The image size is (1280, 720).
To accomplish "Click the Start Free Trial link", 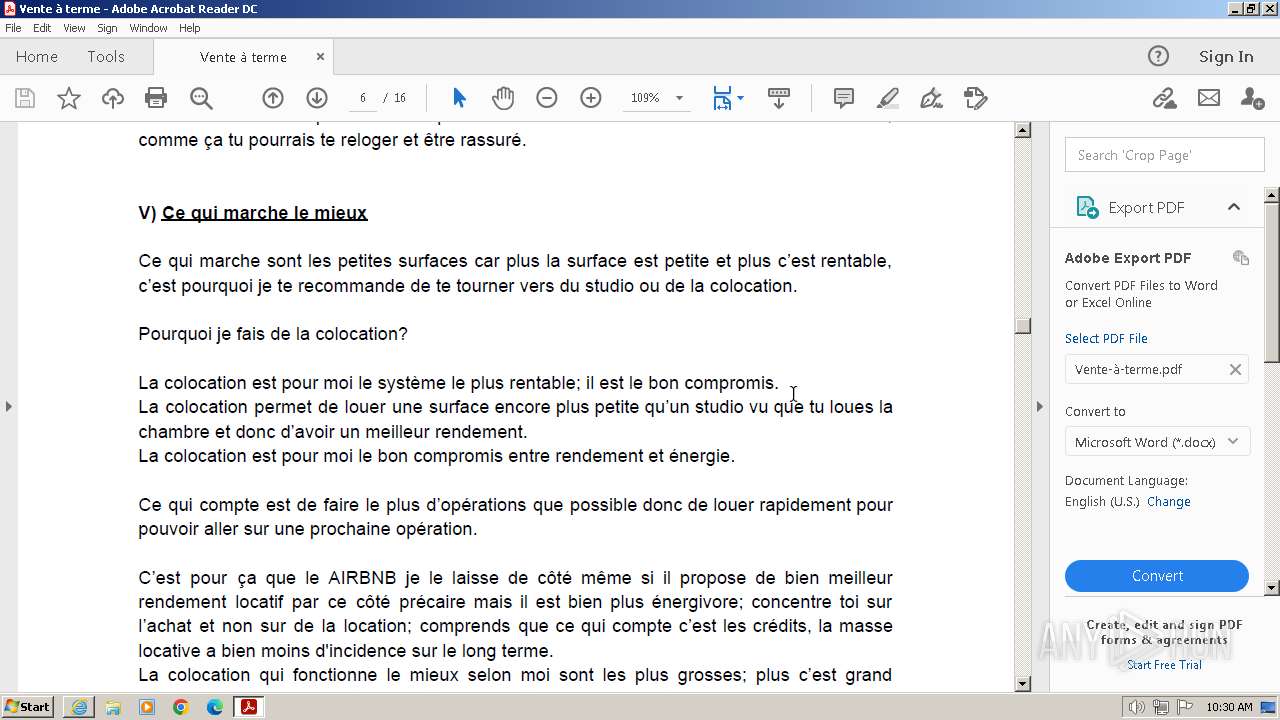I will click(x=1164, y=665).
